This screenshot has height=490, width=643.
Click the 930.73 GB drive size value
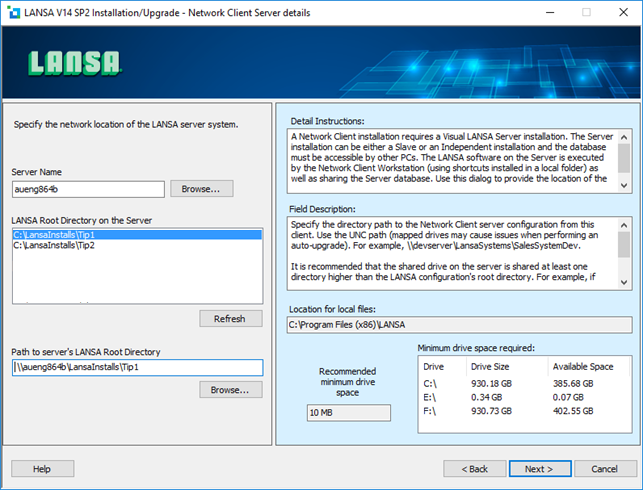coord(491,411)
